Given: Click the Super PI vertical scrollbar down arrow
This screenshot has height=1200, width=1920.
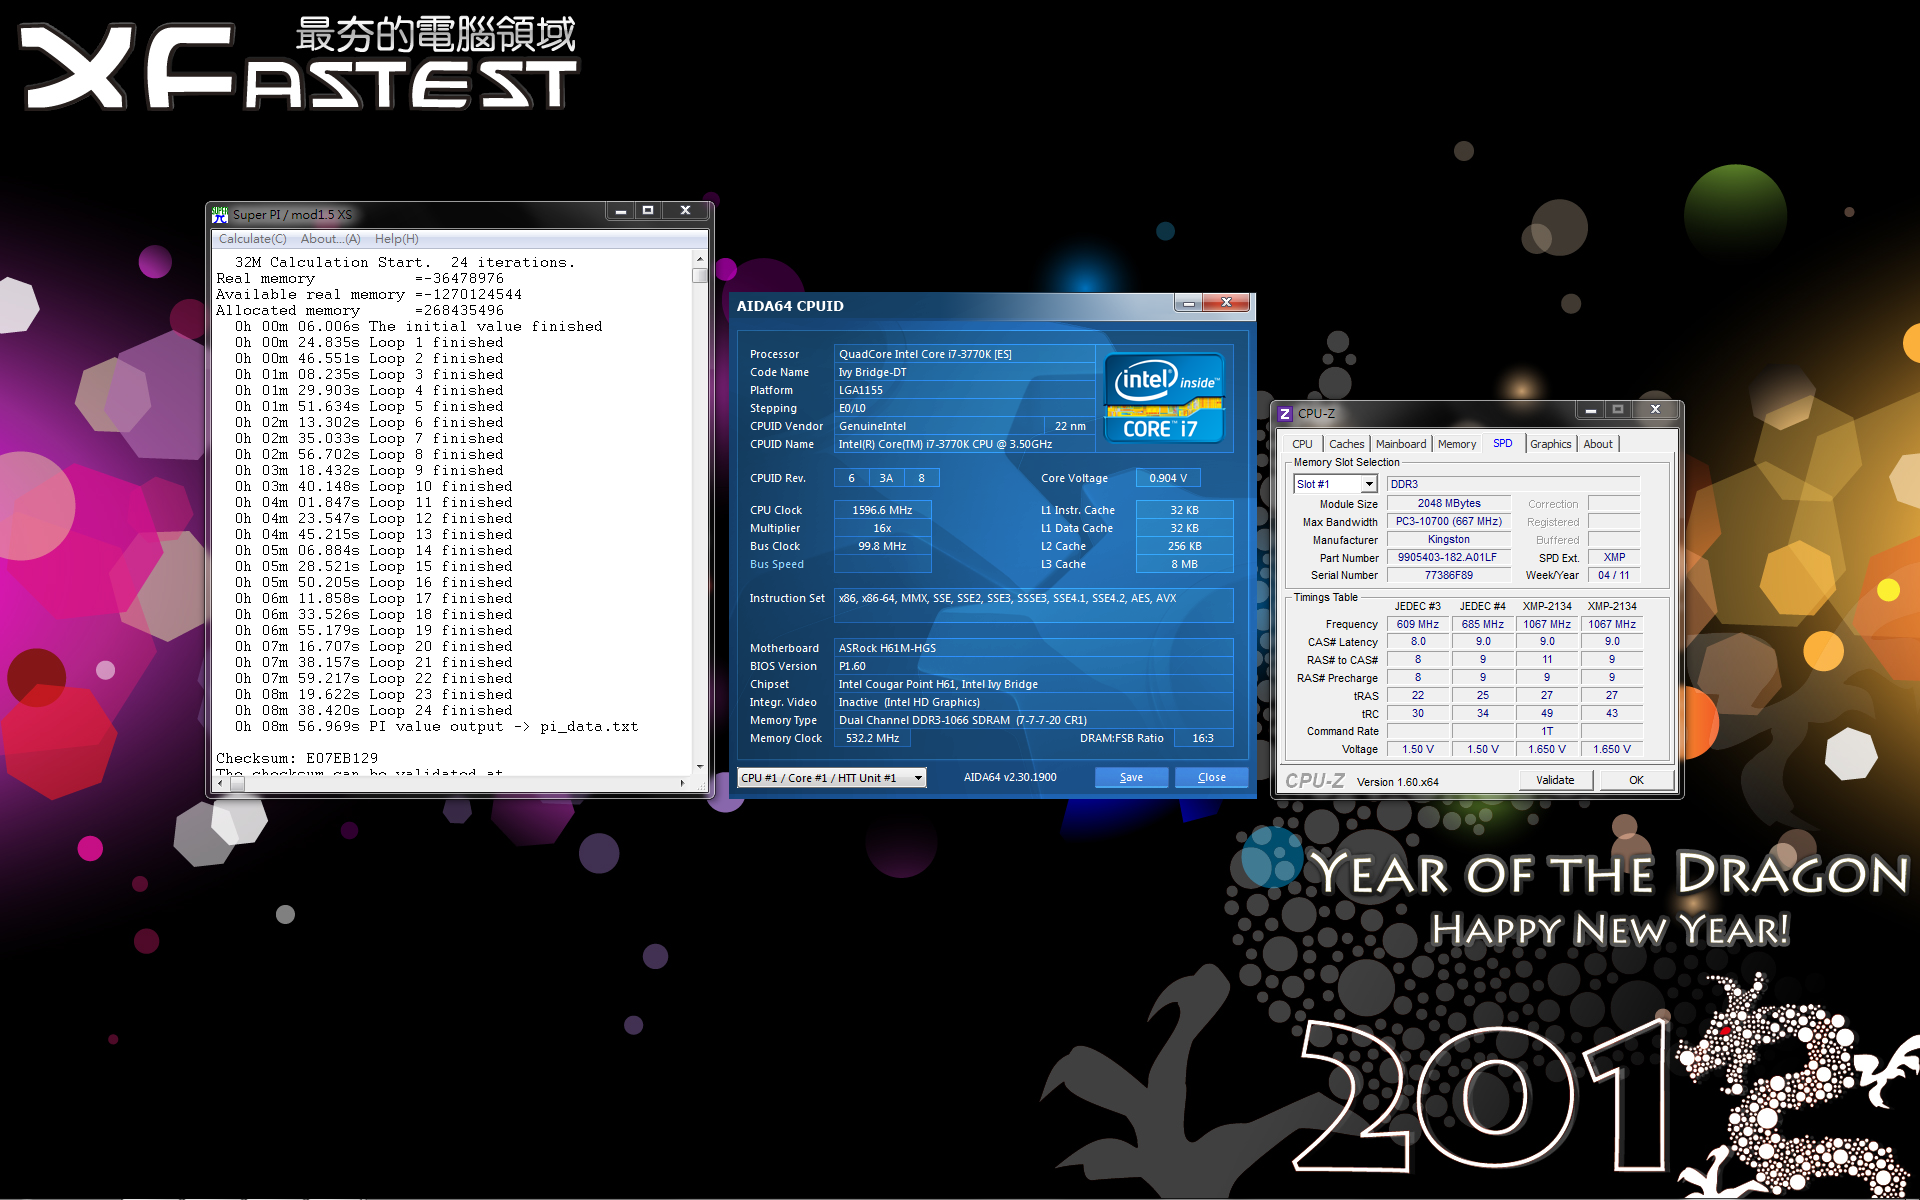Looking at the screenshot, I should 700,767.
